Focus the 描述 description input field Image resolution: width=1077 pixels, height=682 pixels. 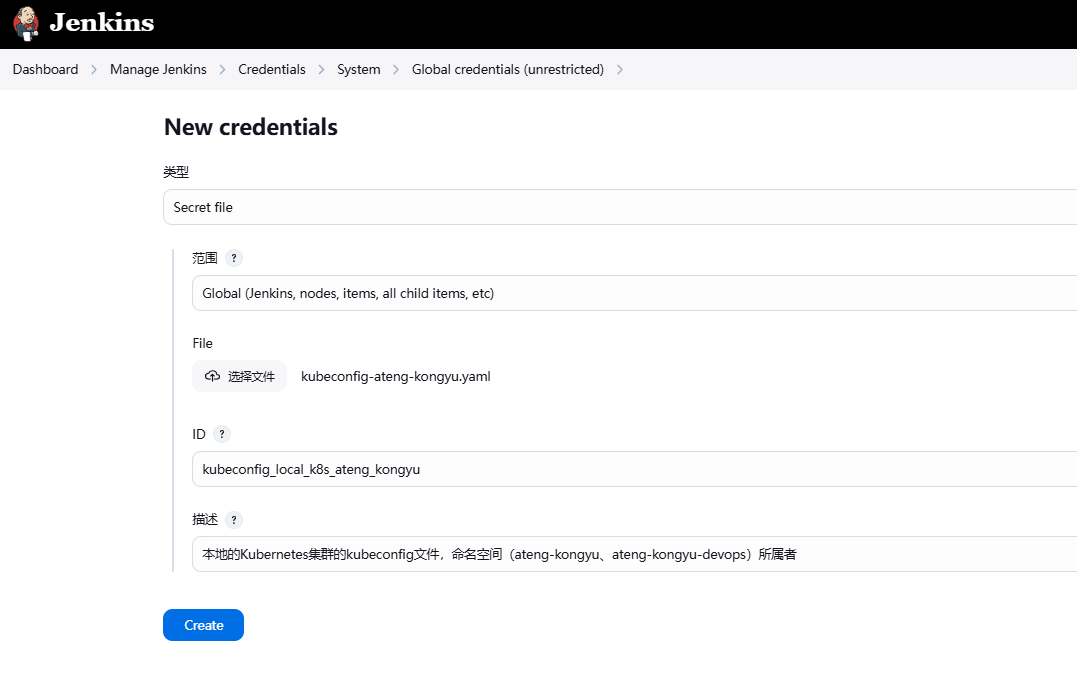pyautogui.click(x=634, y=554)
